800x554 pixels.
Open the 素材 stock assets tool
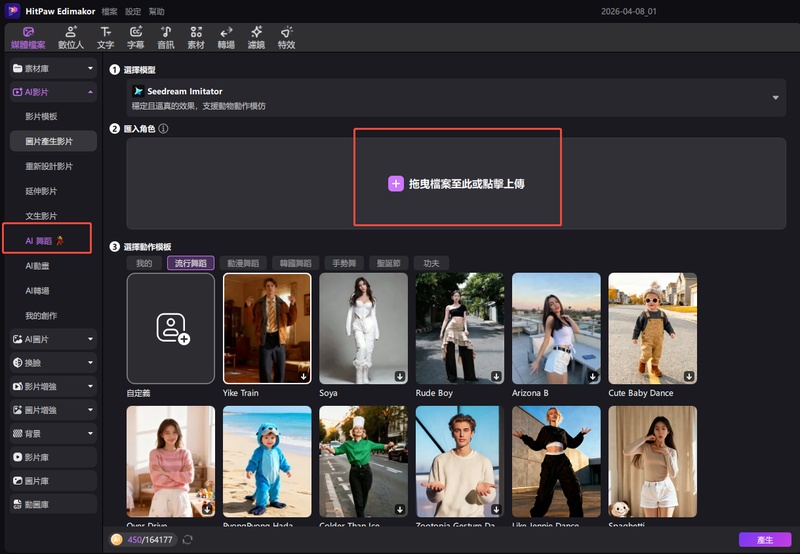click(x=196, y=38)
